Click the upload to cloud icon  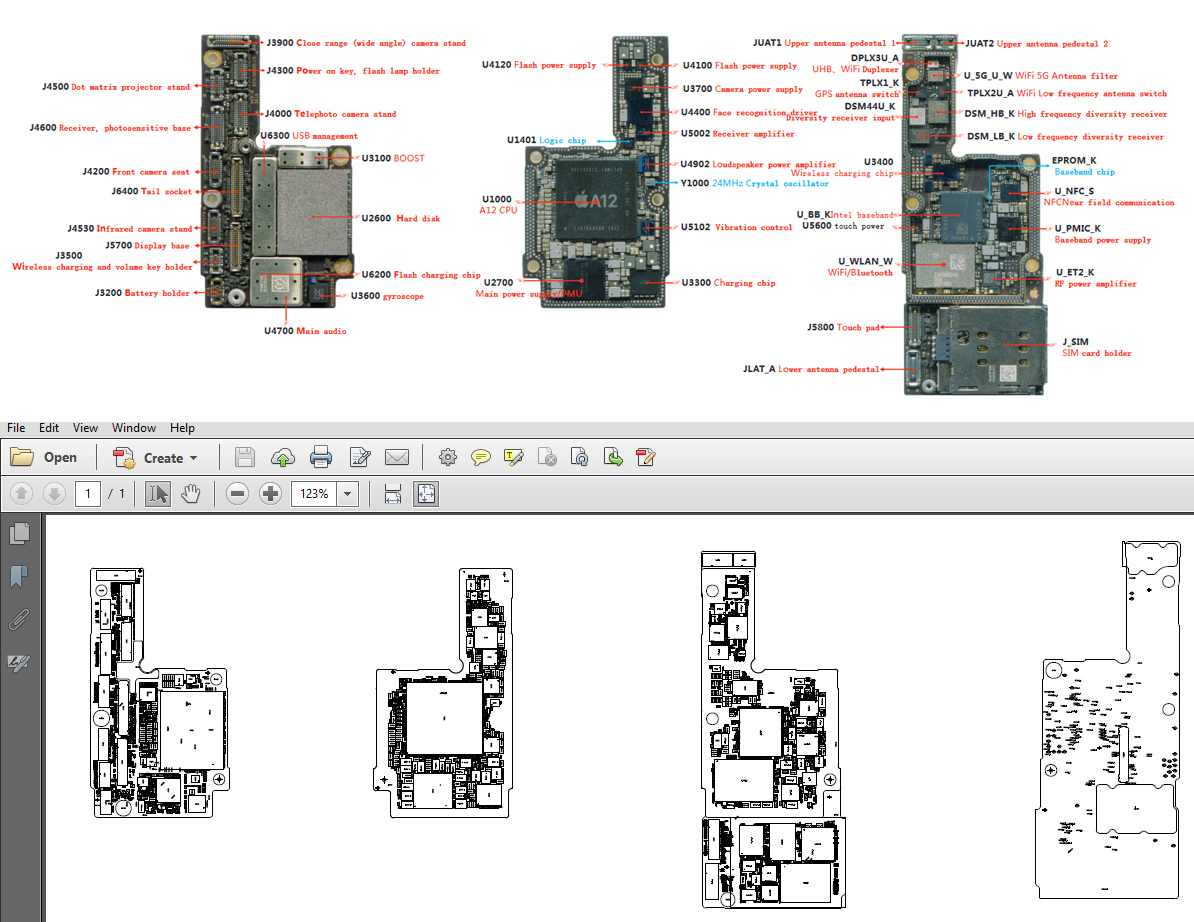point(283,458)
